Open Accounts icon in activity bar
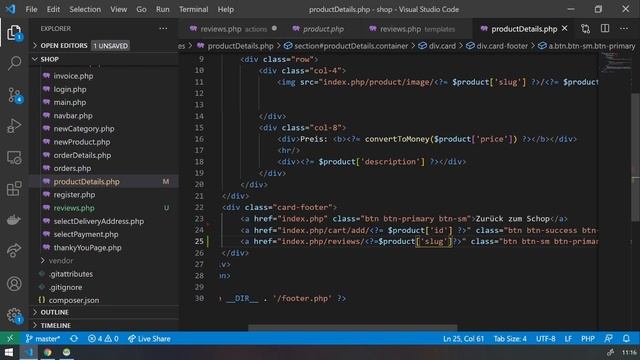The image size is (640, 360). point(14,283)
